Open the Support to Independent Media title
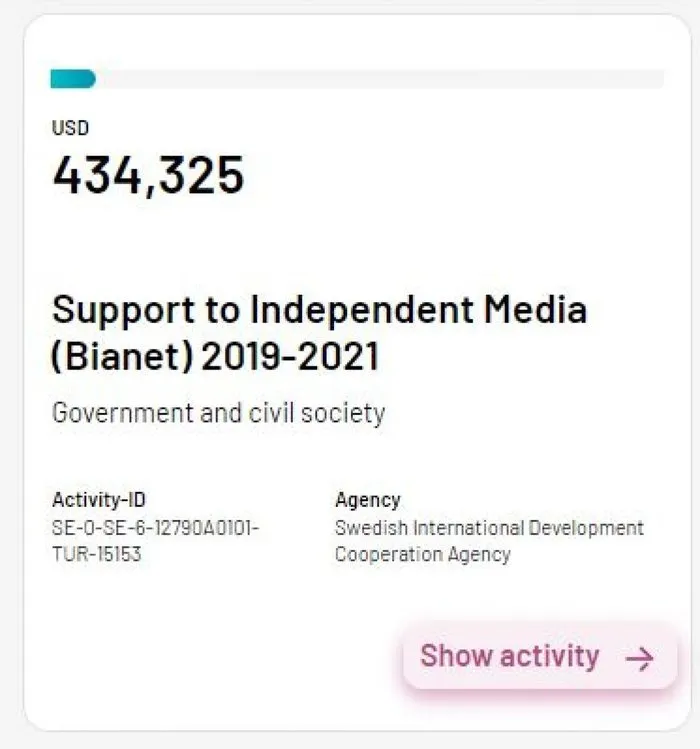Image resolution: width=700 pixels, height=749 pixels. (319, 310)
